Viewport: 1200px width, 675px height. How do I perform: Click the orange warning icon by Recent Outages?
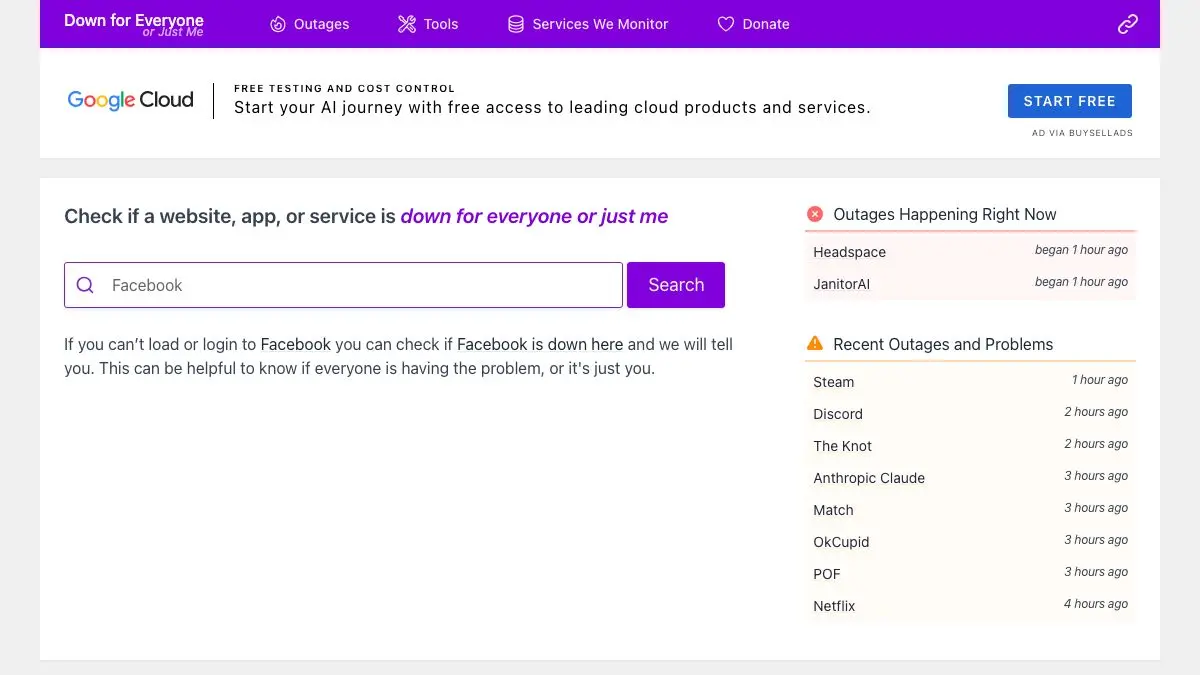click(x=815, y=343)
